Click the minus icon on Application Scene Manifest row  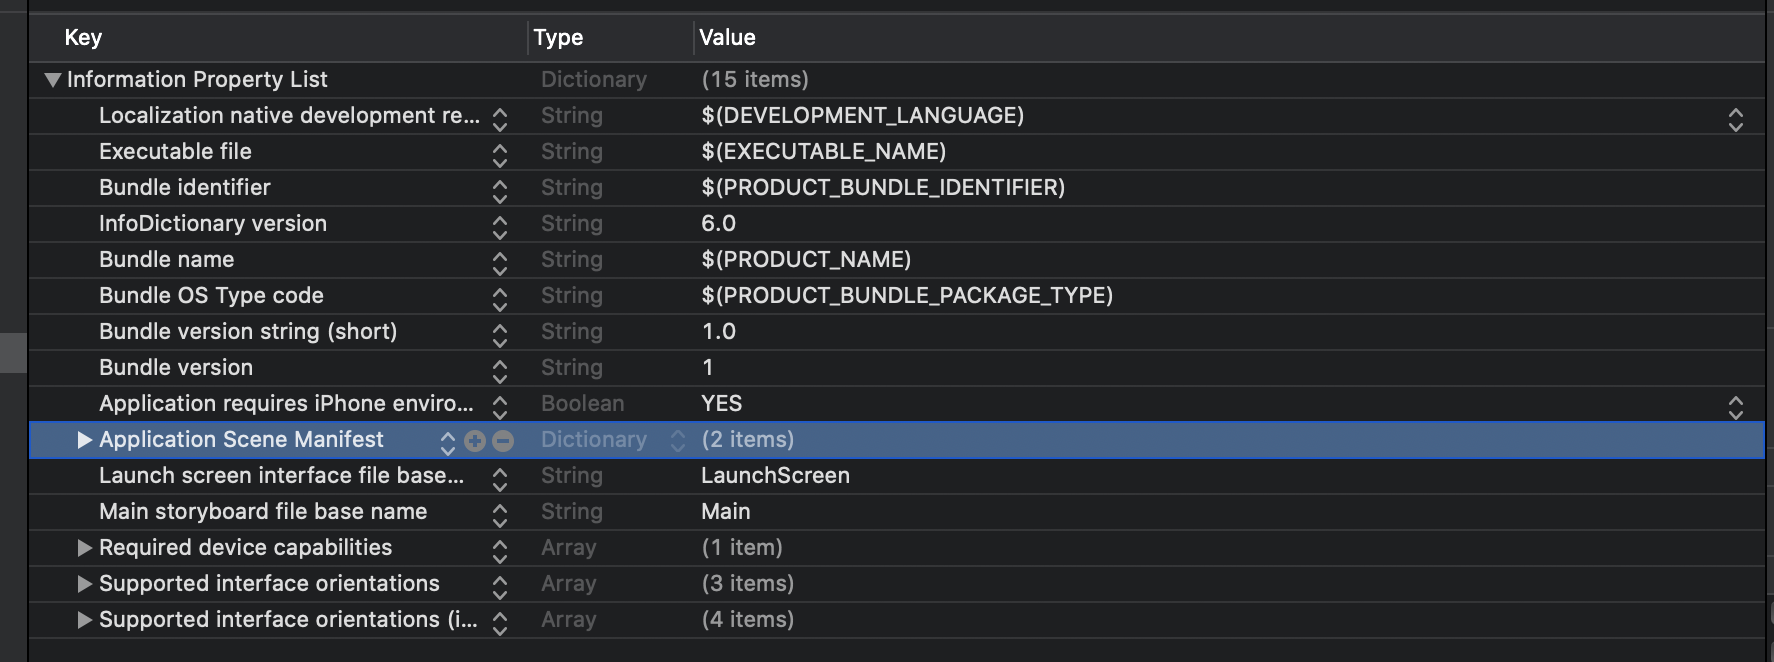503,441
